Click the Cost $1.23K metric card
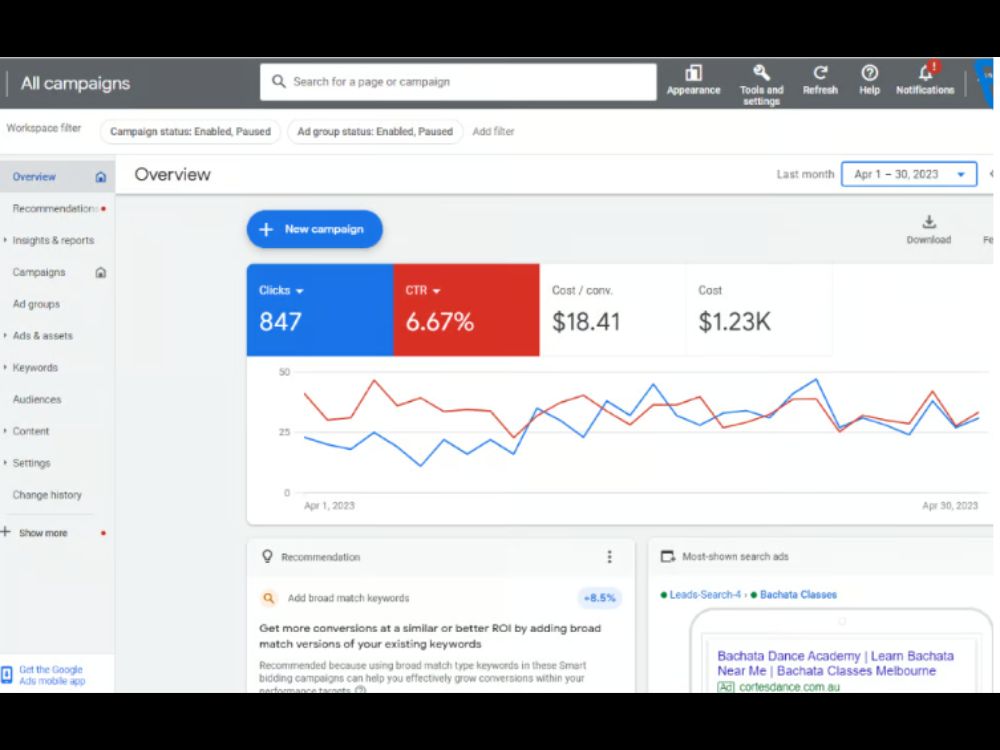 759,309
